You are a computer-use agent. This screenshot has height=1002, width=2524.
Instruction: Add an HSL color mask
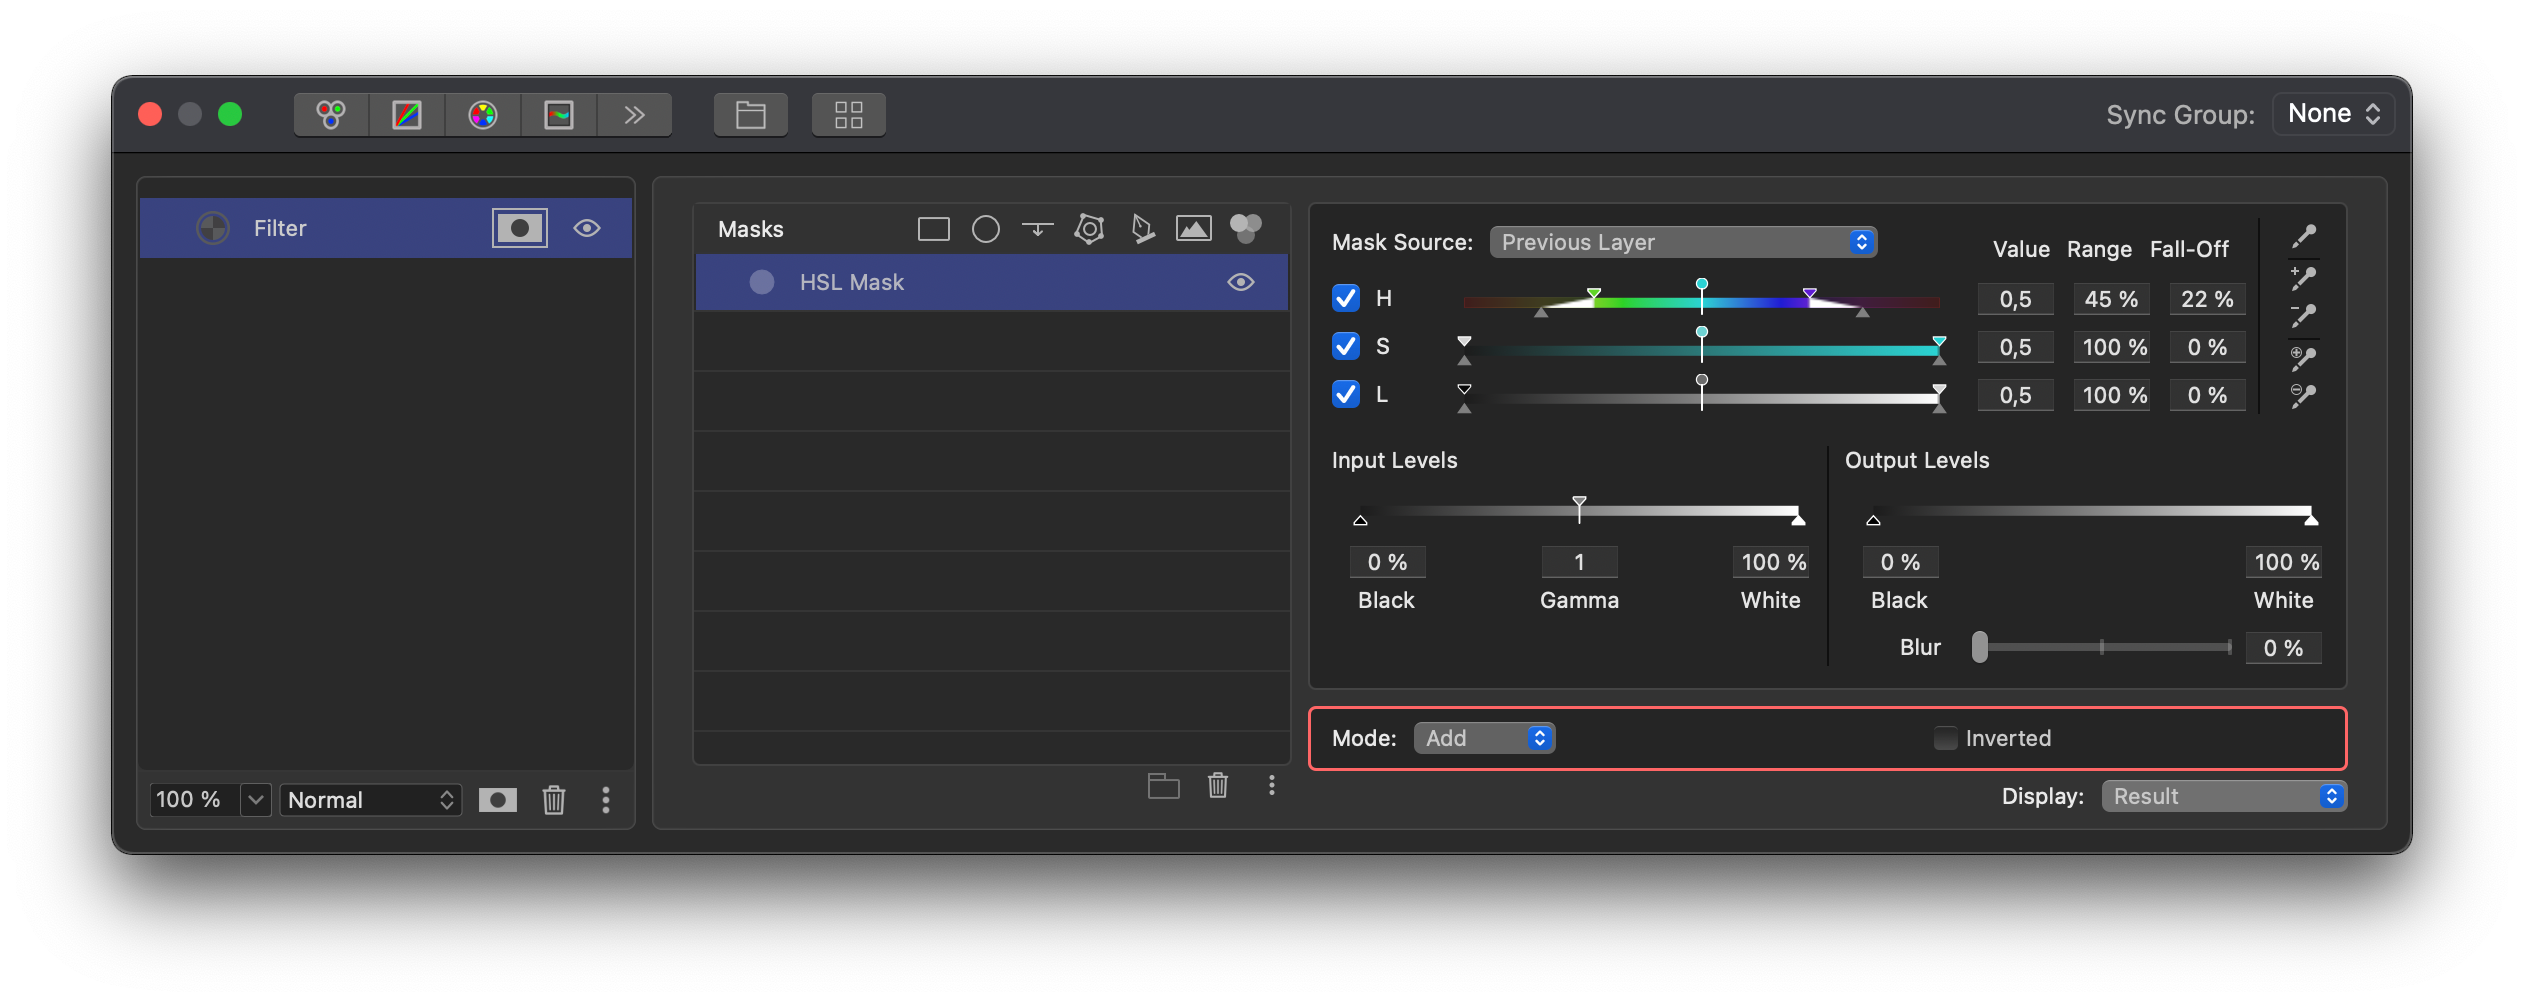(x=1246, y=229)
